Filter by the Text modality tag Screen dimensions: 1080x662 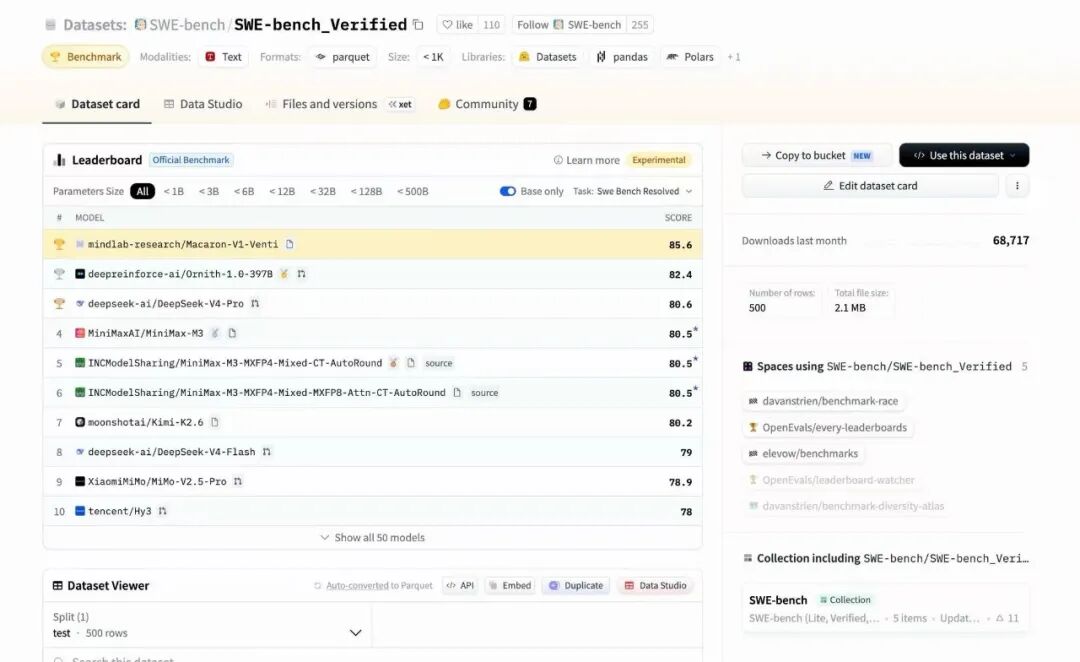coord(223,56)
